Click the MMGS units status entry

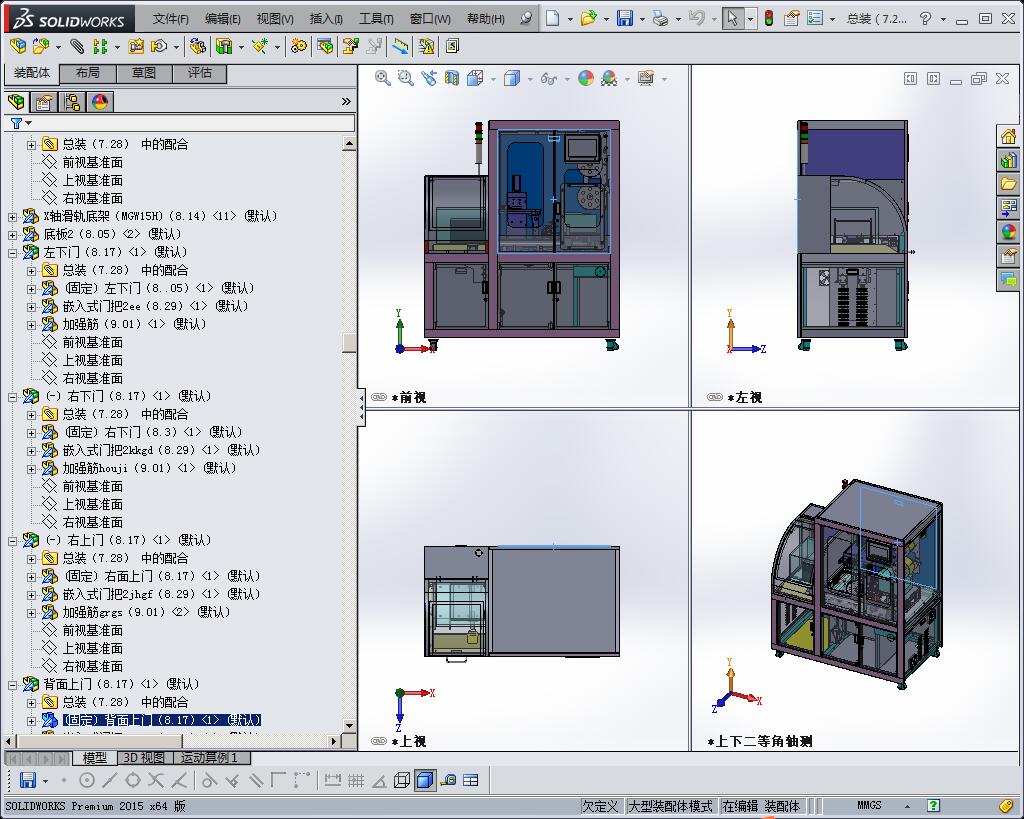click(869, 805)
